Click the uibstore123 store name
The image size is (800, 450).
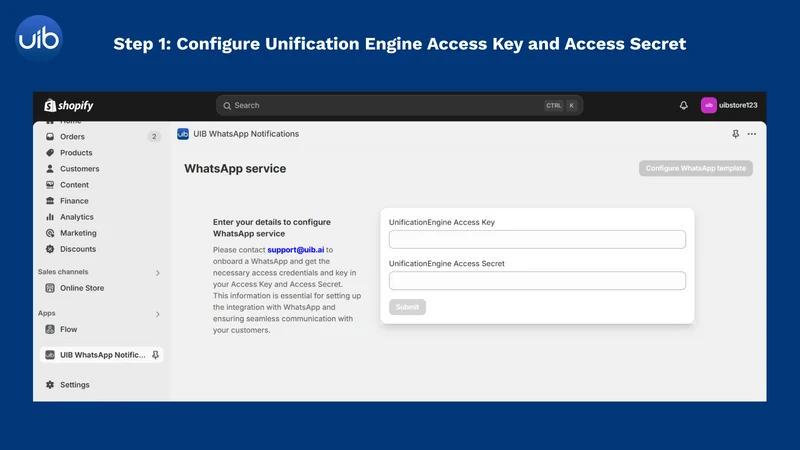(x=738, y=106)
